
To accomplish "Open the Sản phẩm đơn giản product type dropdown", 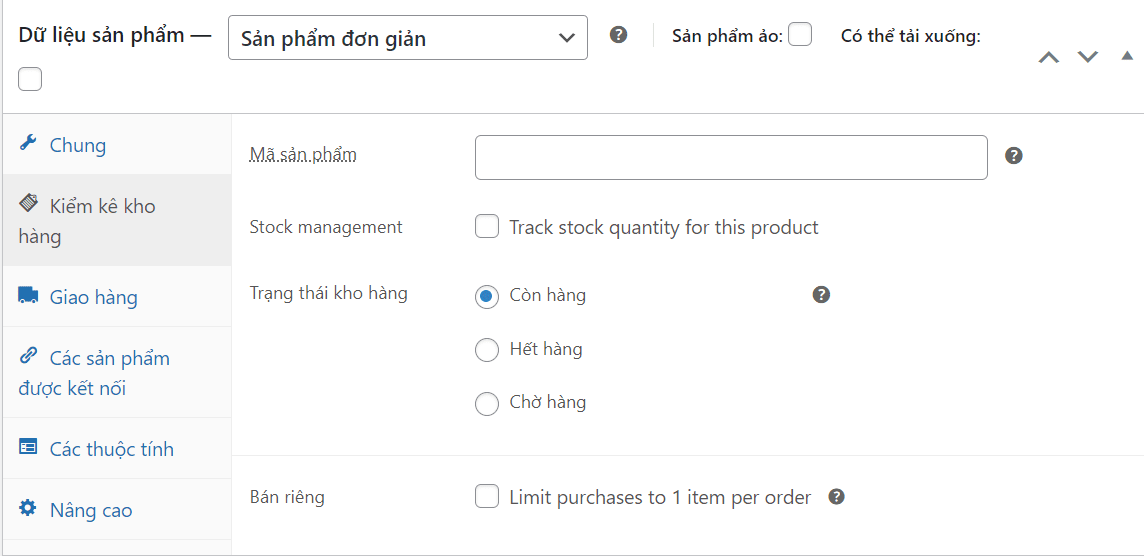I will coord(408,38).
